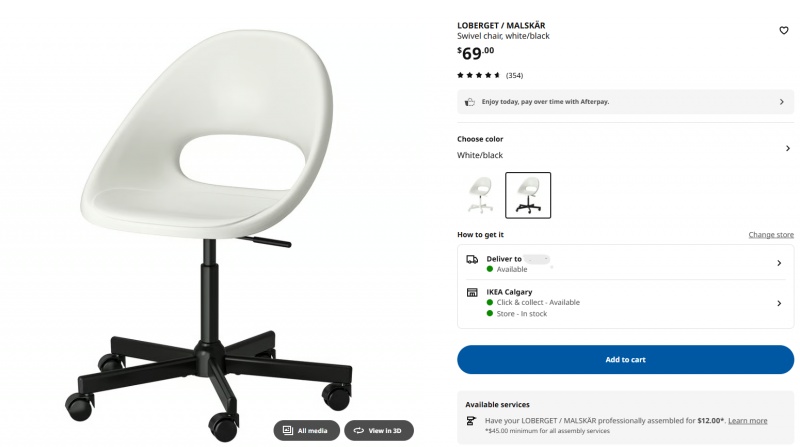800x447 pixels.
Task: Click the star rating icons
Action: pyautogui.click(x=479, y=75)
